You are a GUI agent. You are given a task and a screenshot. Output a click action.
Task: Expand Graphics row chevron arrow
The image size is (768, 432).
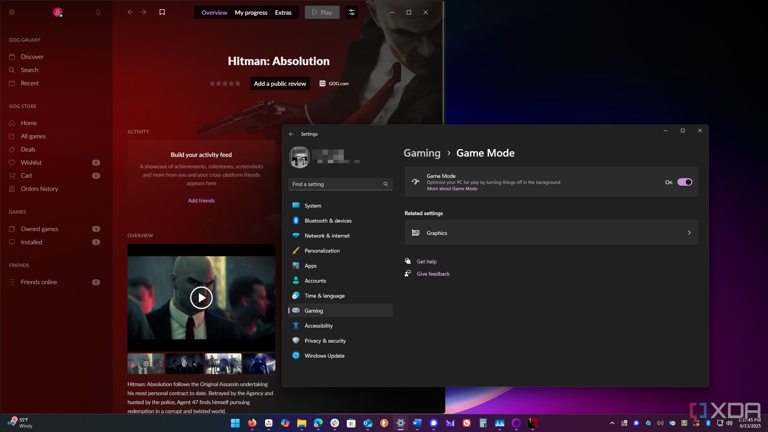(x=689, y=233)
